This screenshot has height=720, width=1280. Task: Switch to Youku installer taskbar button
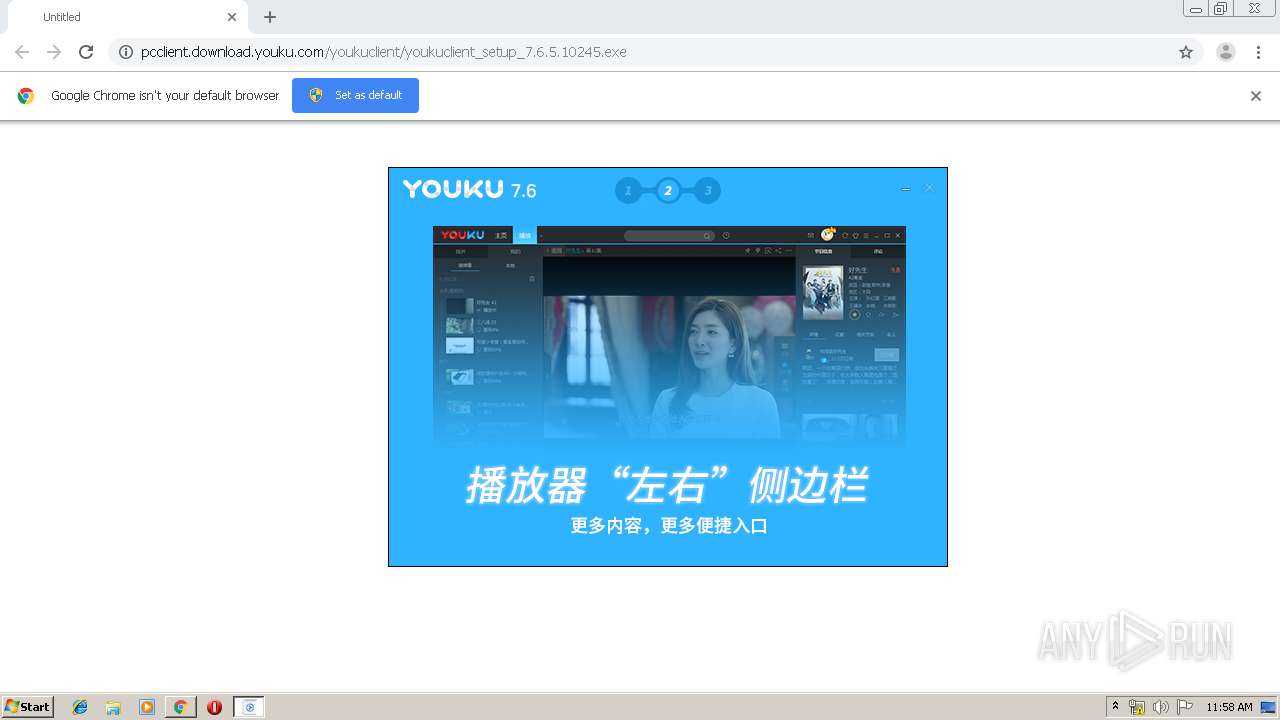tap(249, 707)
